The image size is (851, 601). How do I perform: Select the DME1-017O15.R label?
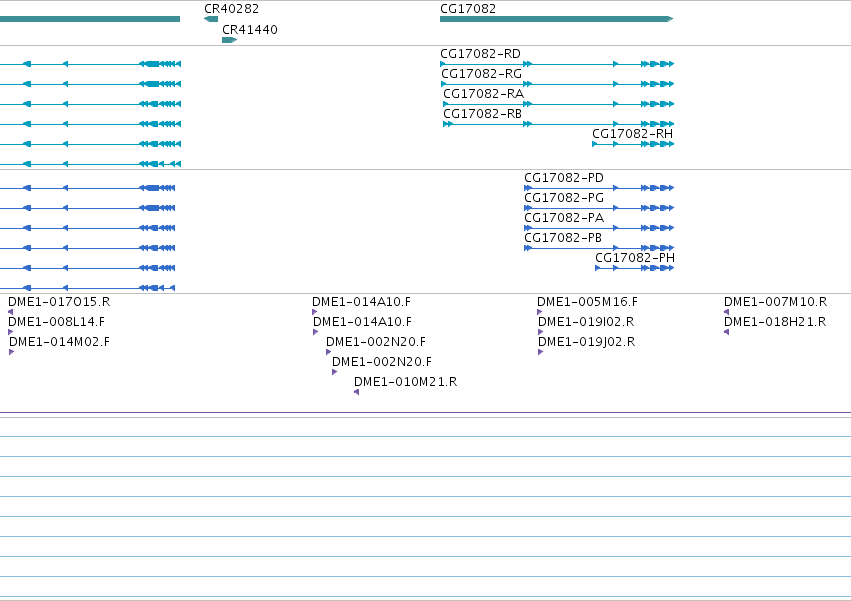pos(59,302)
